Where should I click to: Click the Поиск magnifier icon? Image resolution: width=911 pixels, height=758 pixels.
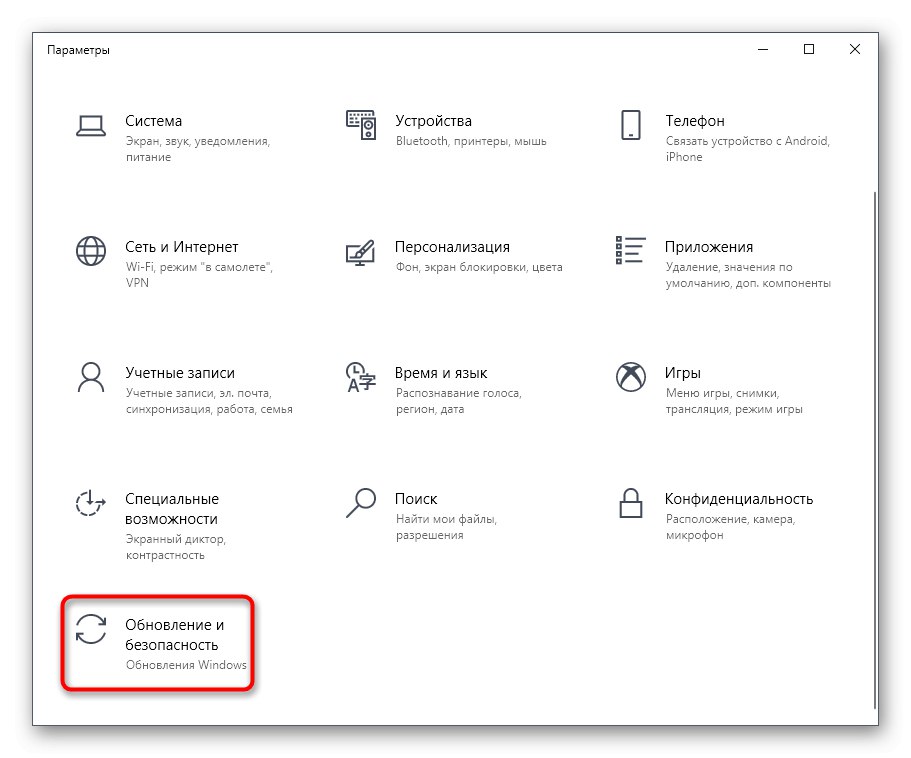(361, 504)
